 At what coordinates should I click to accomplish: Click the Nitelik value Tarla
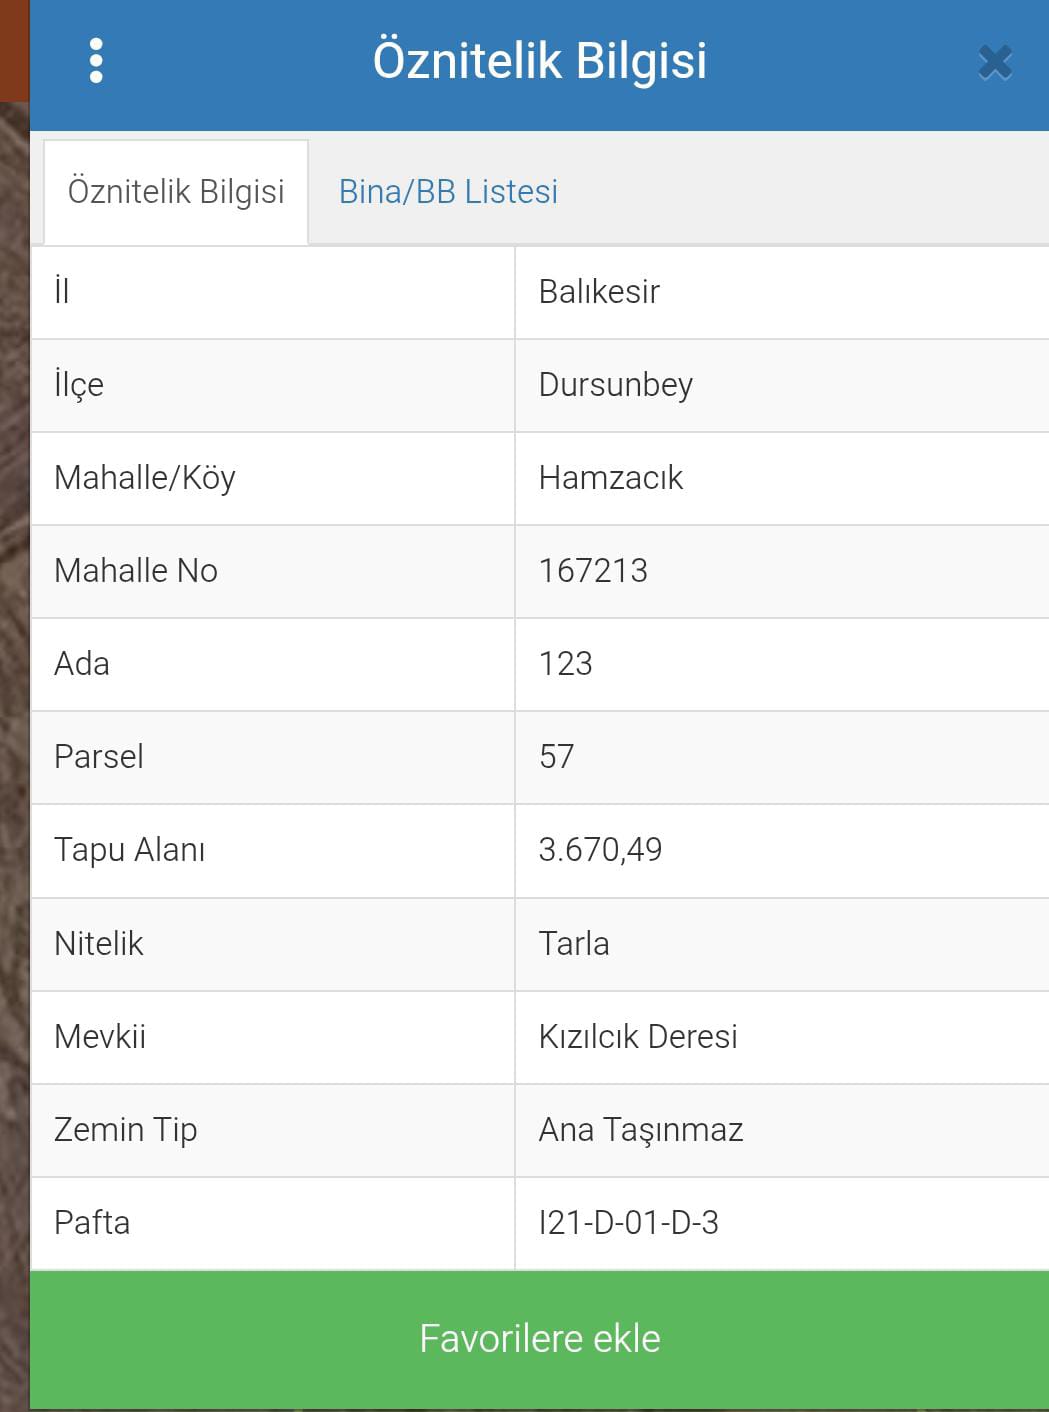tap(573, 943)
